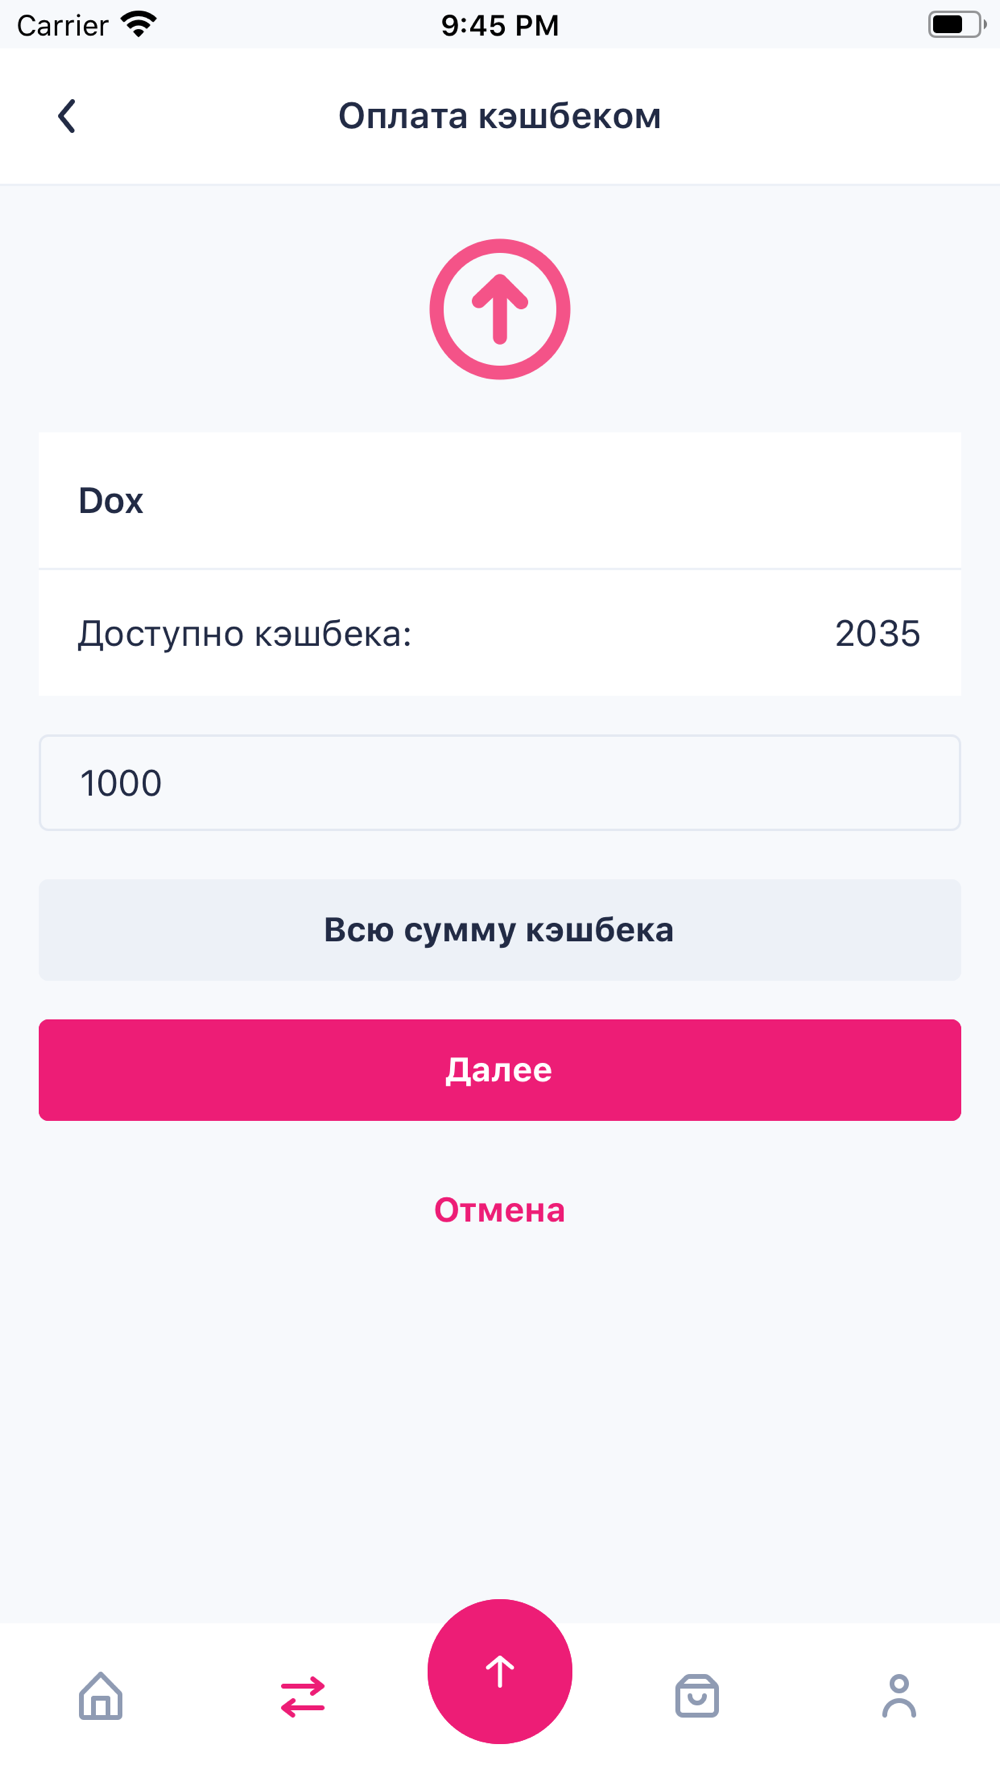This screenshot has height=1778, width=1000.
Task: Switch to the transfers arrows tab
Action: coord(303,1696)
